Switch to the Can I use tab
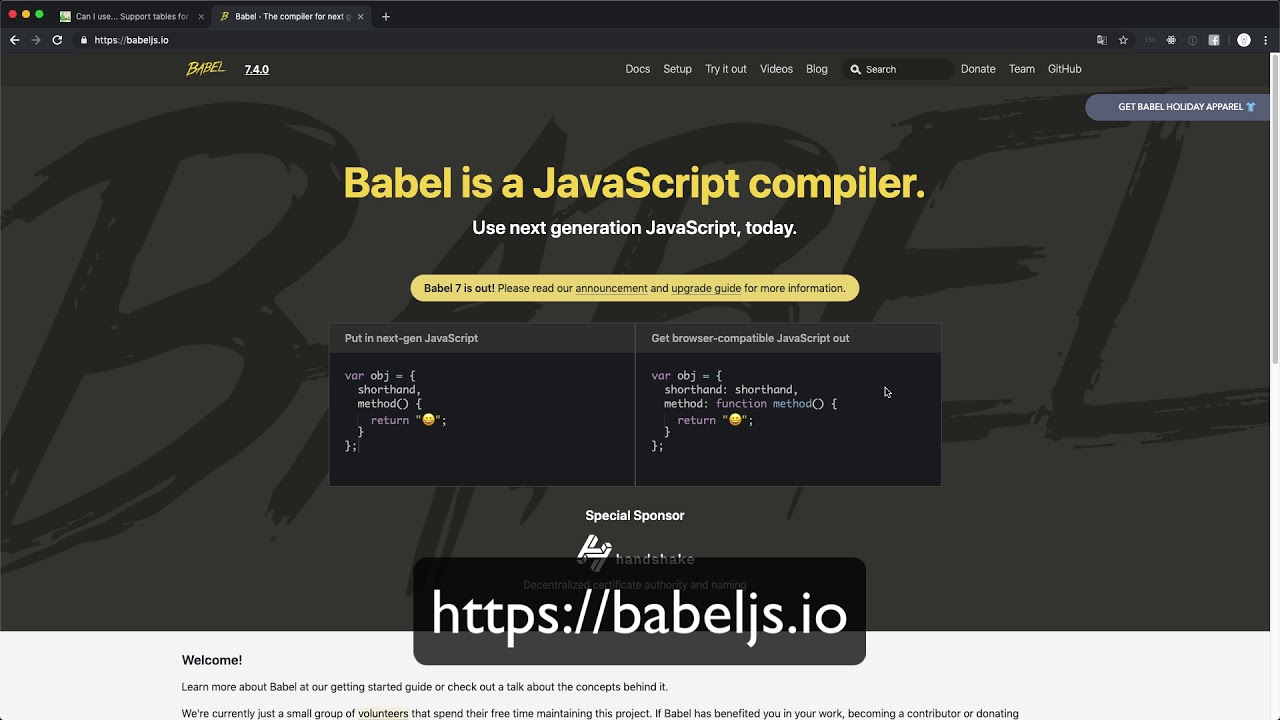Screen dimensions: 1280x720 pos(130,16)
